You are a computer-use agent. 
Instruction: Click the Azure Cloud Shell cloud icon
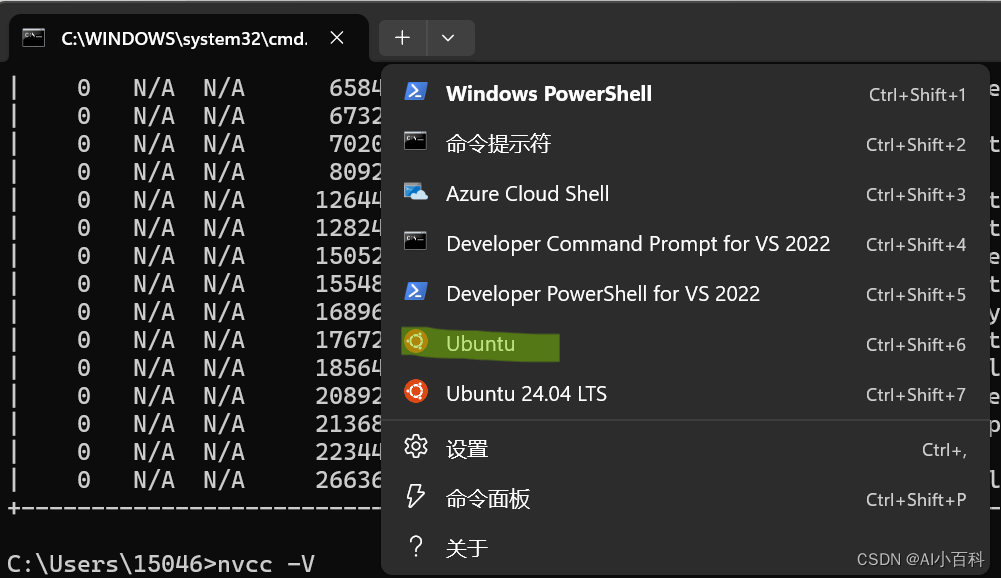tap(416, 192)
